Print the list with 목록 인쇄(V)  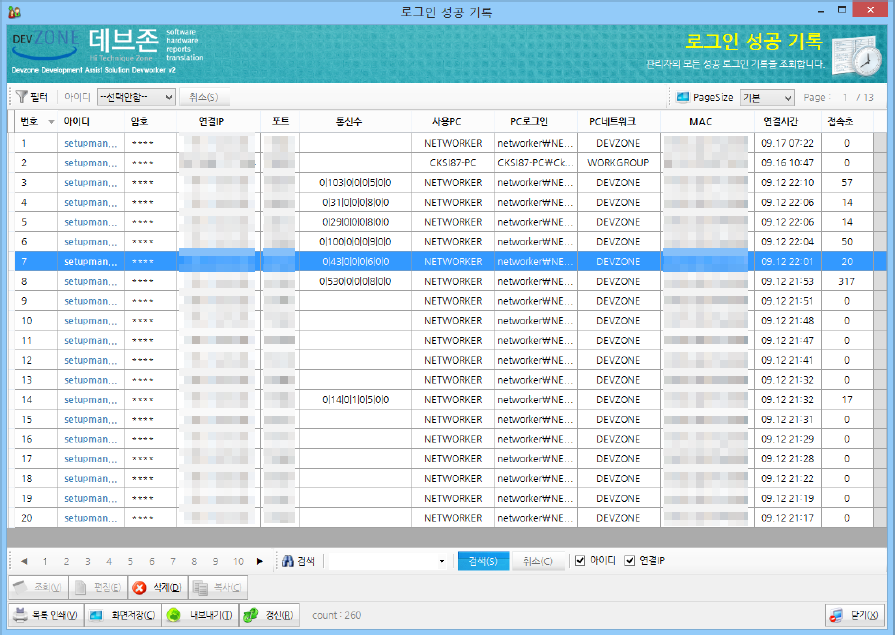46,615
